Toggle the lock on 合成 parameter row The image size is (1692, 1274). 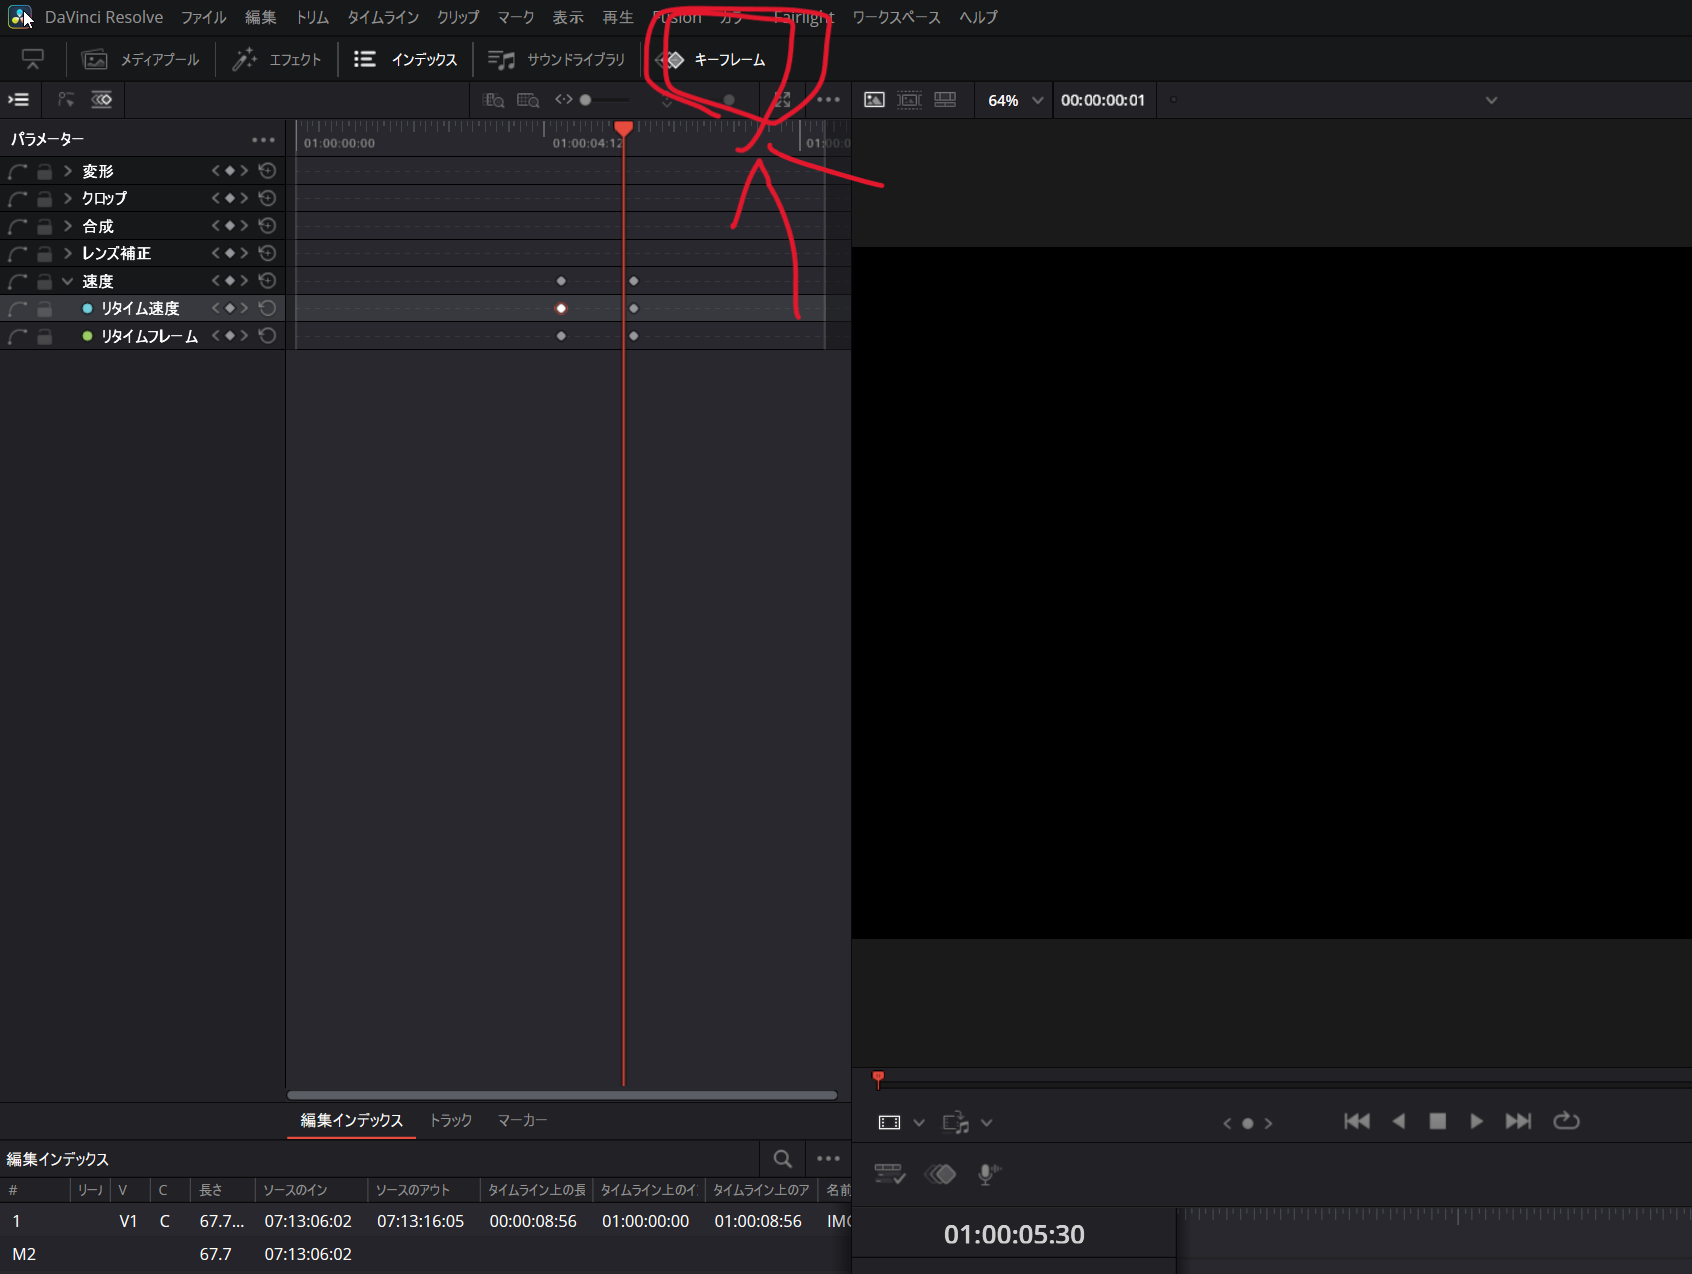45,226
